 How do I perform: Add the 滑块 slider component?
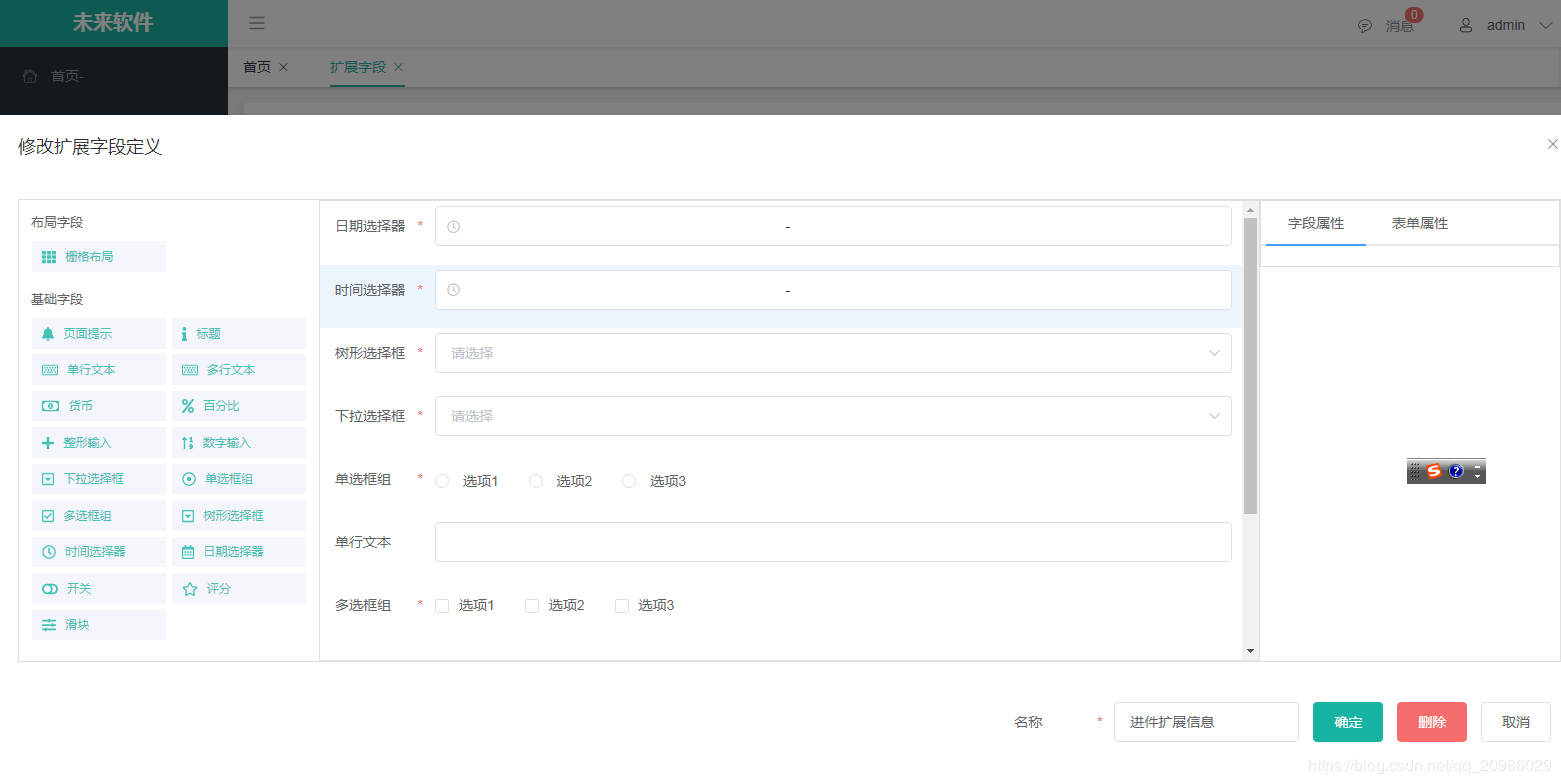[x=99, y=625]
